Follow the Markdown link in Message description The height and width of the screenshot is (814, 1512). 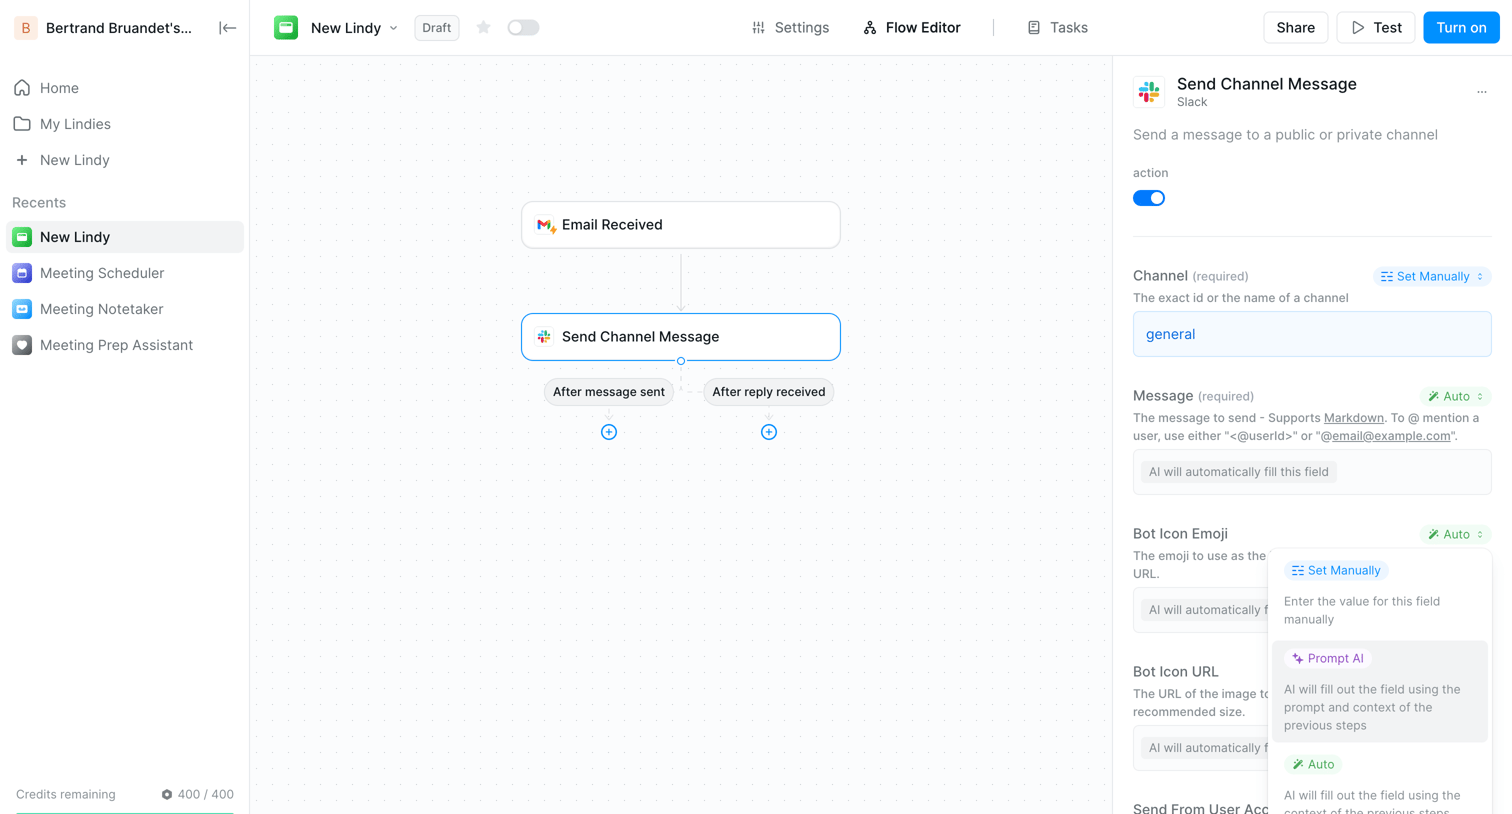[1353, 418]
